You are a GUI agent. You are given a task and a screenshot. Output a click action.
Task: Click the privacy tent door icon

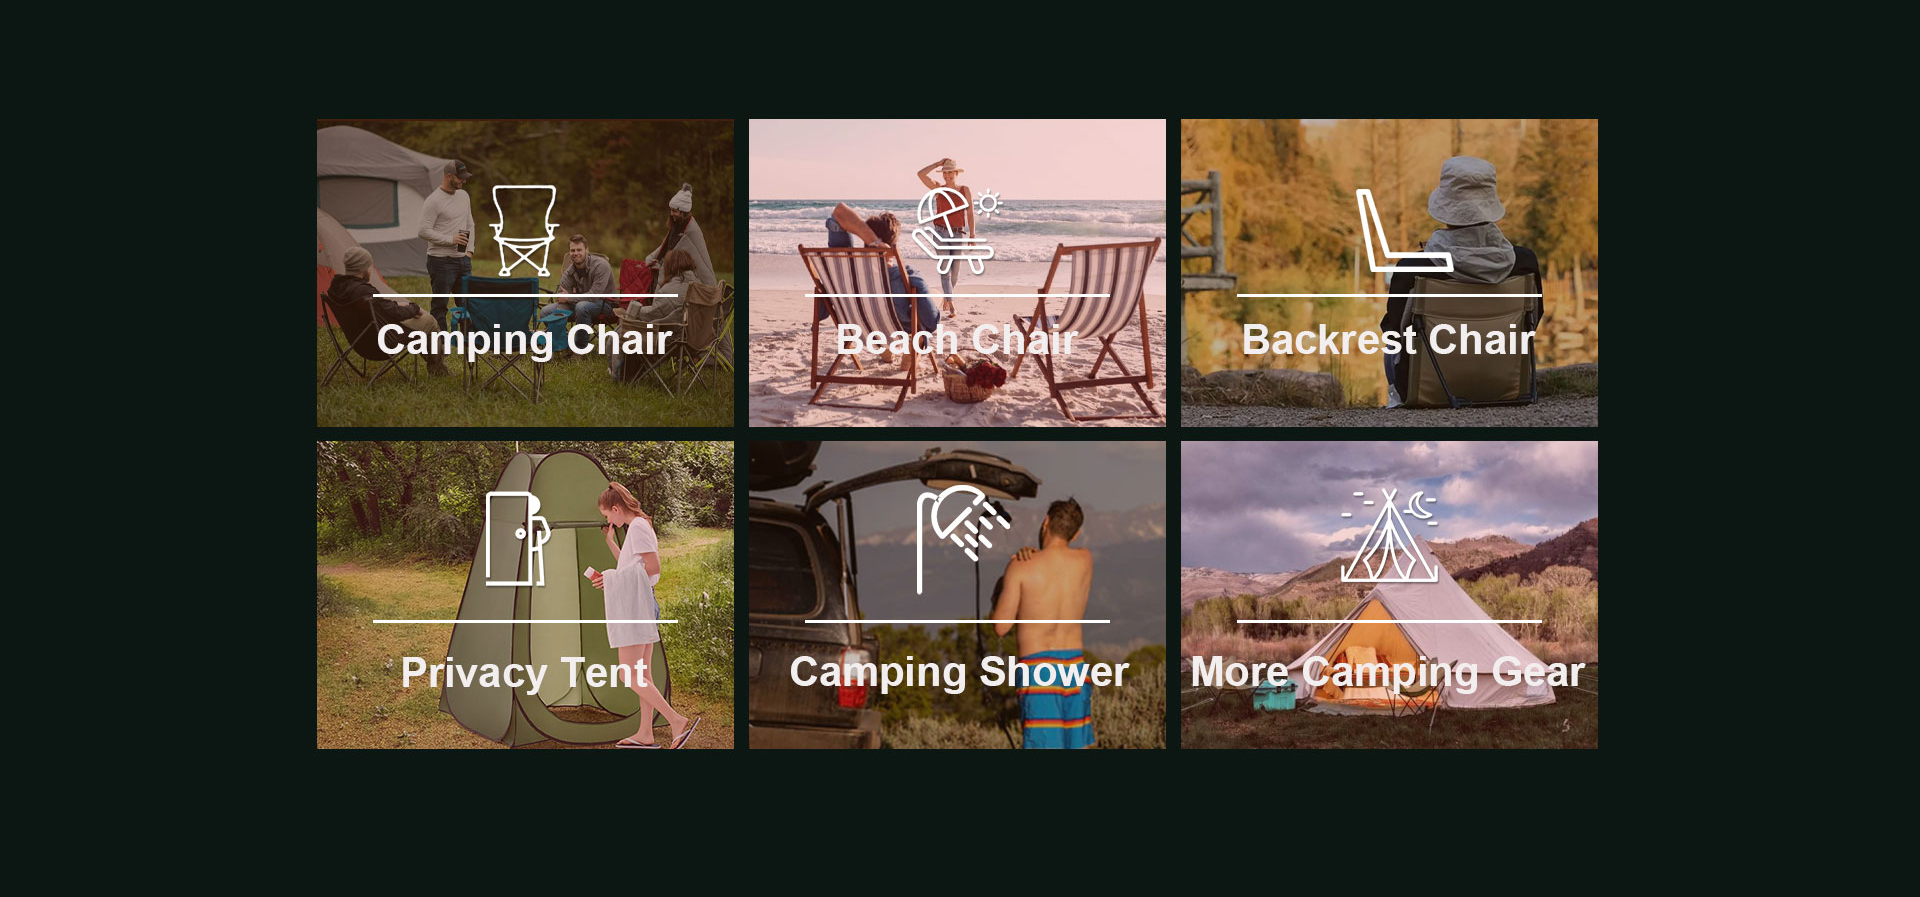click(518, 538)
